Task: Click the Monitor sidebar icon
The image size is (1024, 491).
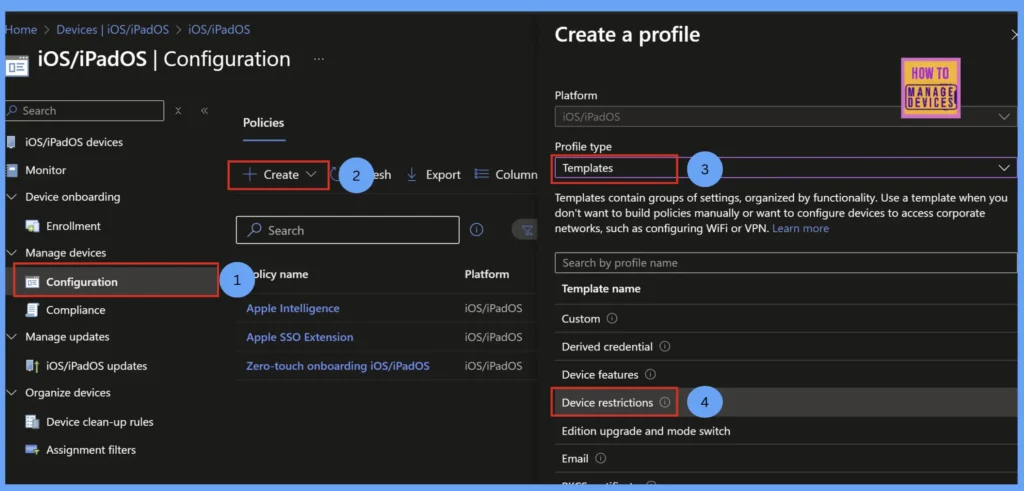Action: click(x=11, y=170)
